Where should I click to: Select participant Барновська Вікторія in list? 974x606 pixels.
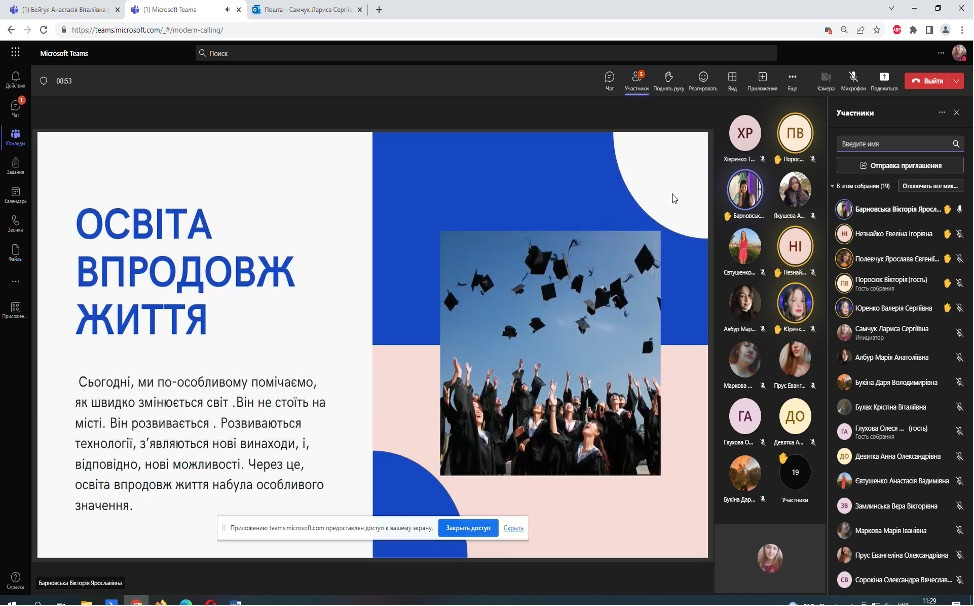click(x=899, y=209)
